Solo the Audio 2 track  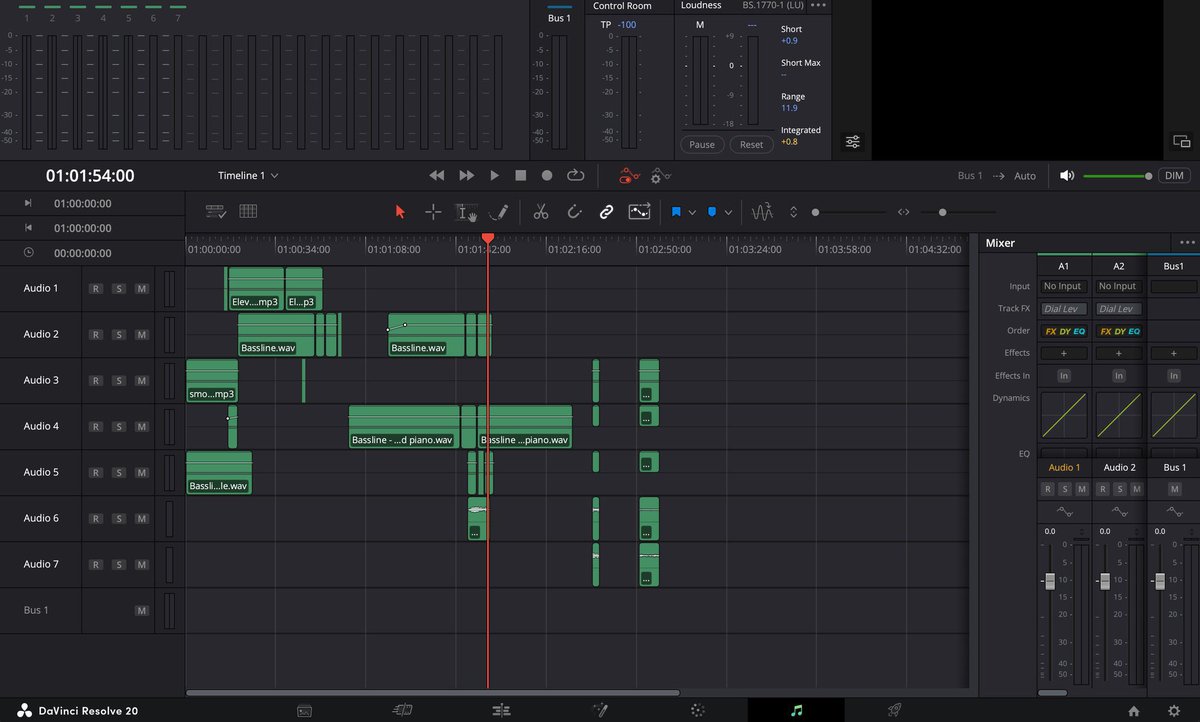point(118,335)
